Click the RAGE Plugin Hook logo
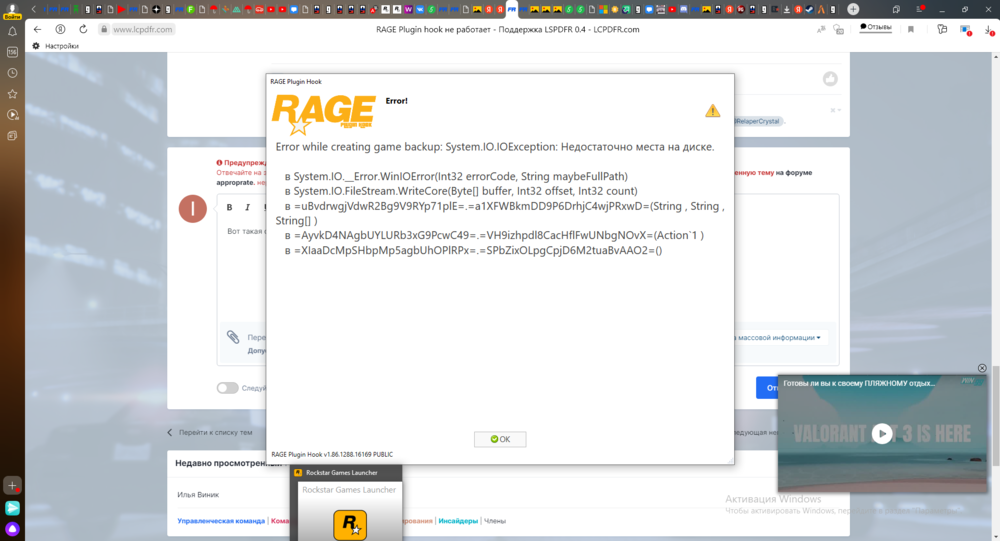The width and height of the screenshot is (1000, 541). 323,114
